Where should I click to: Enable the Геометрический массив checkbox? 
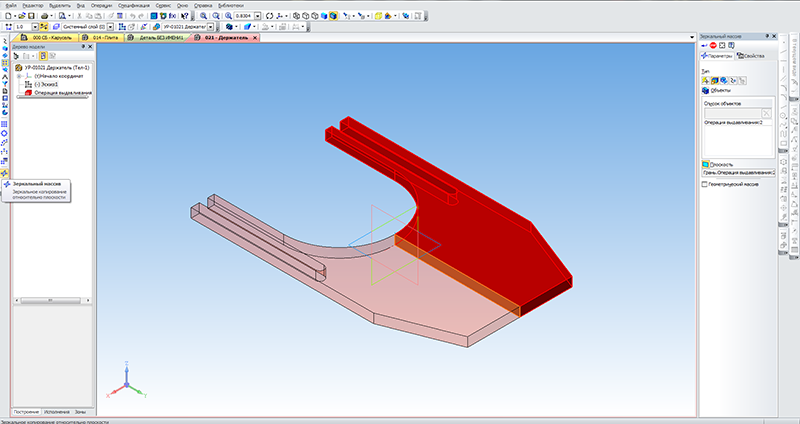[705, 184]
